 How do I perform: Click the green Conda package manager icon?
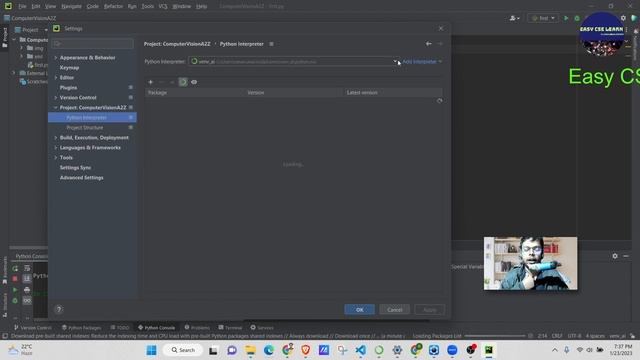click(183, 82)
